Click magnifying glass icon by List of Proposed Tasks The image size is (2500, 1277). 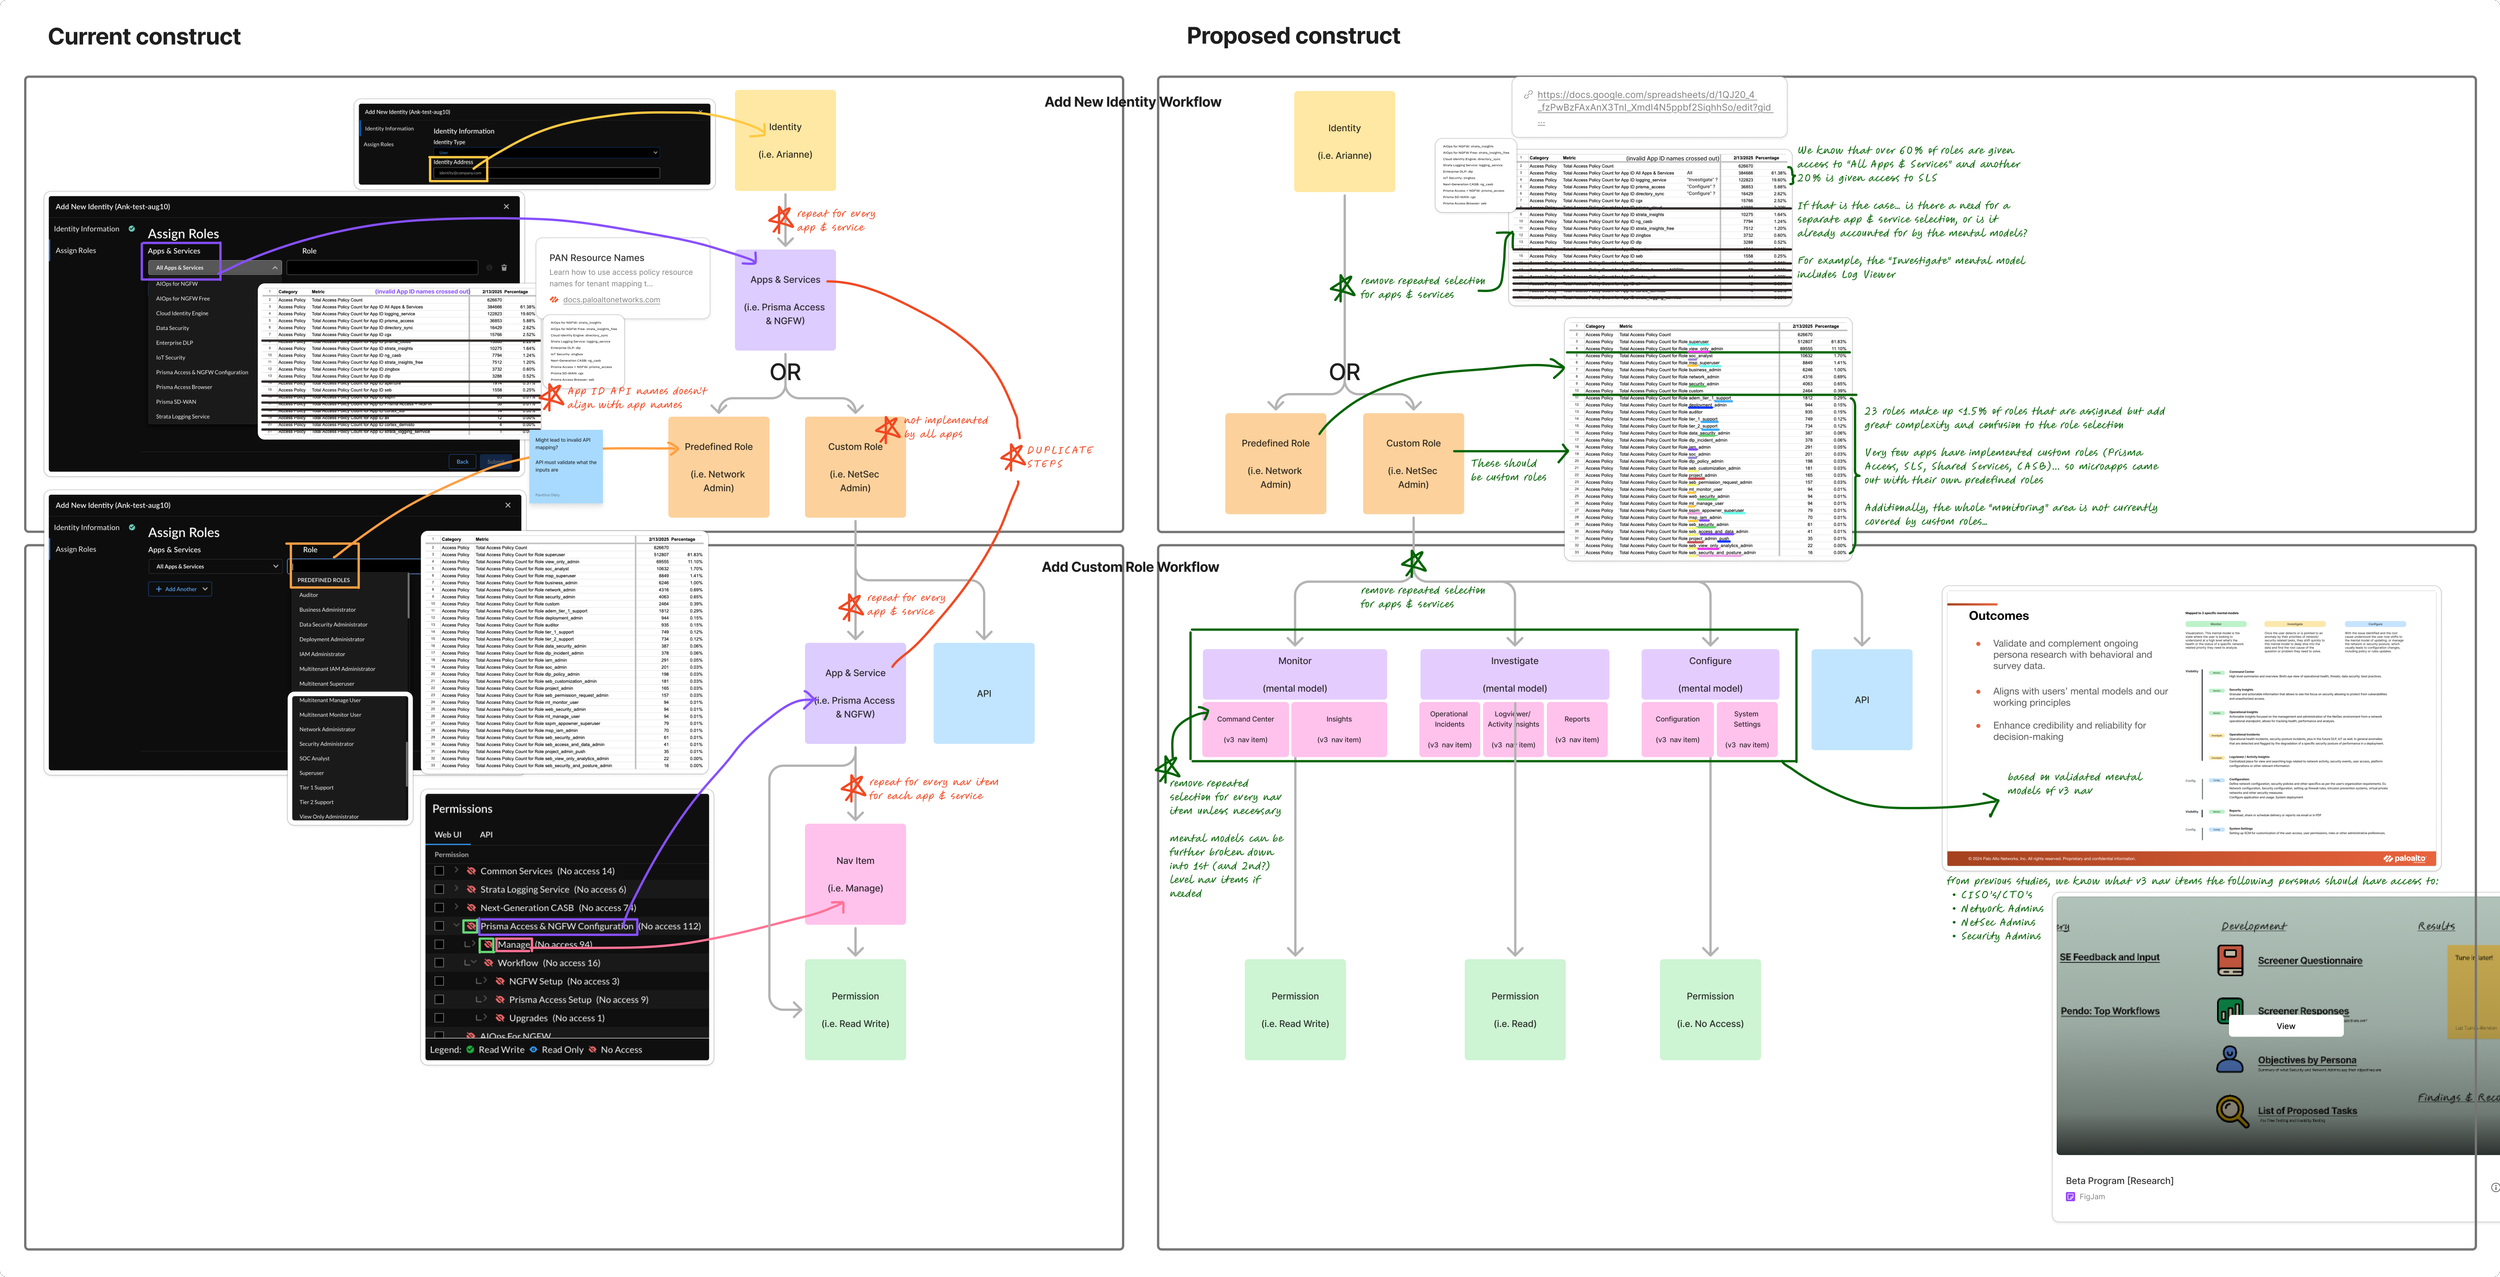[2231, 1110]
